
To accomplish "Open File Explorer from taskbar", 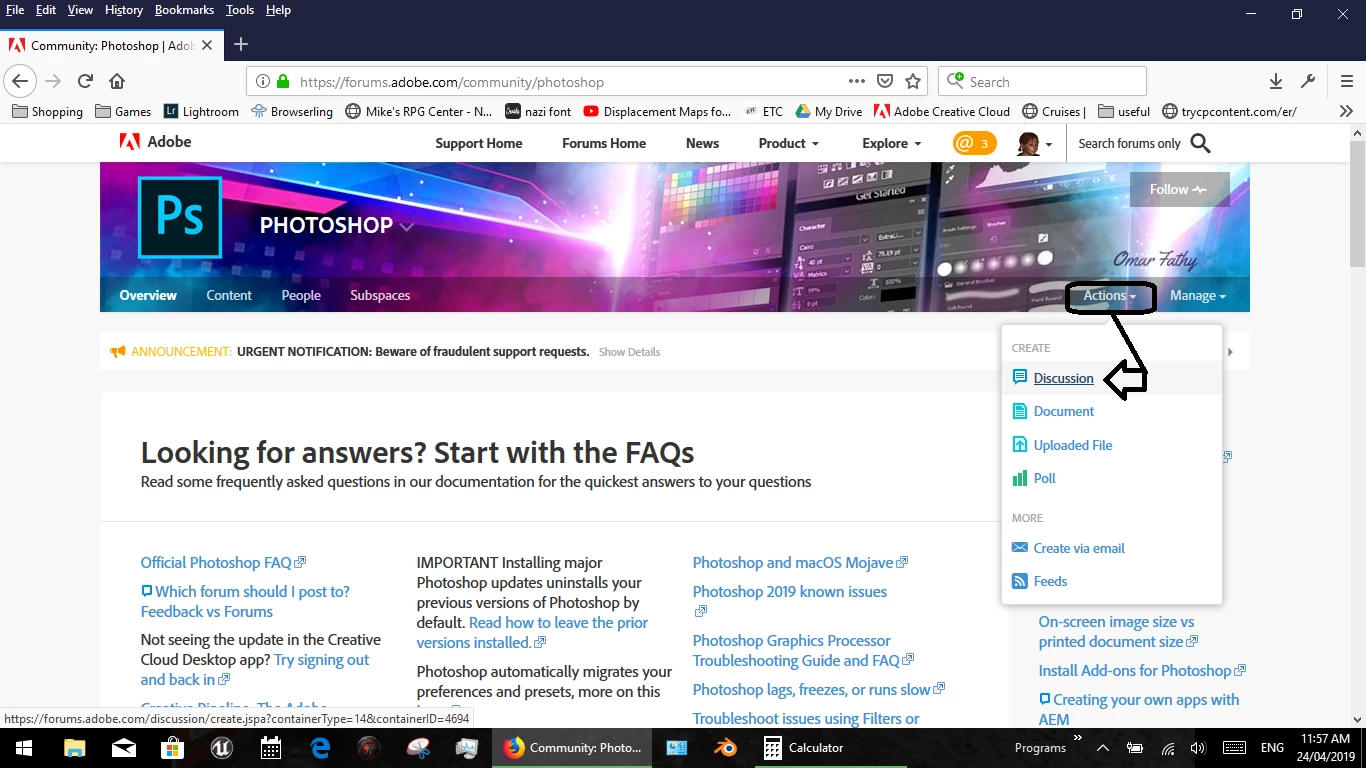I will [74, 747].
